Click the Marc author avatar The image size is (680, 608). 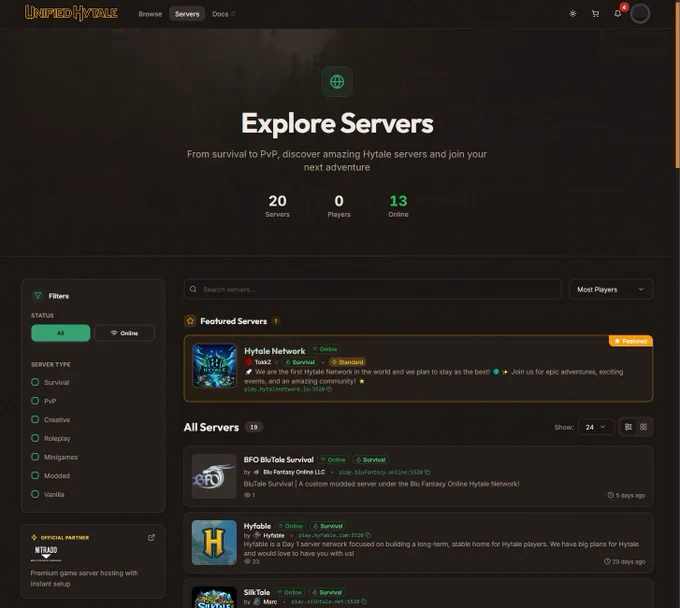click(x=257, y=601)
